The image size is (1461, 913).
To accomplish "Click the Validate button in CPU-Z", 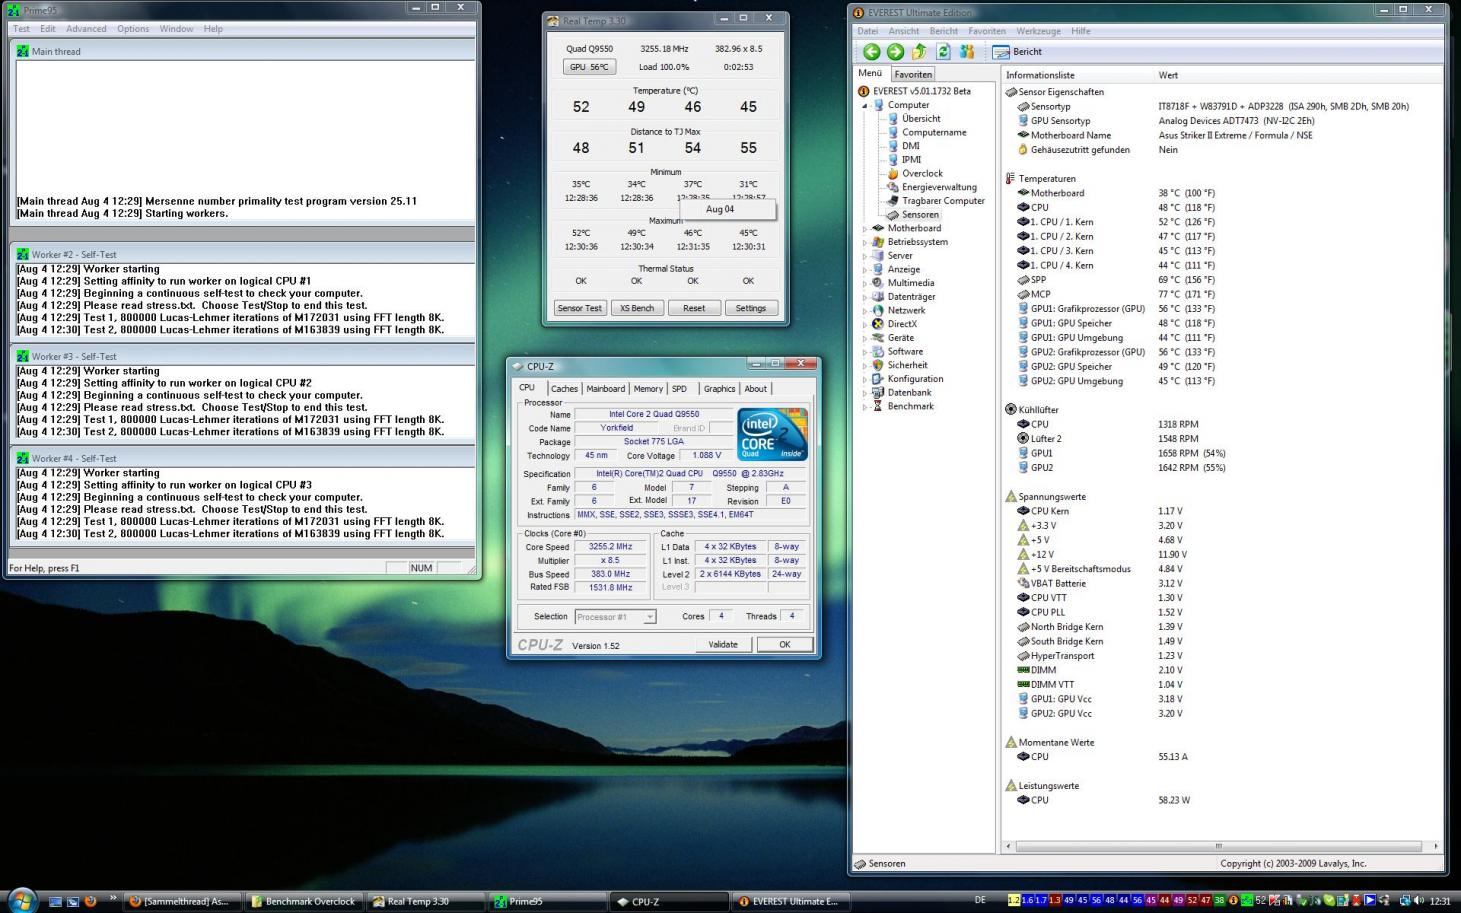I will tap(722, 645).
